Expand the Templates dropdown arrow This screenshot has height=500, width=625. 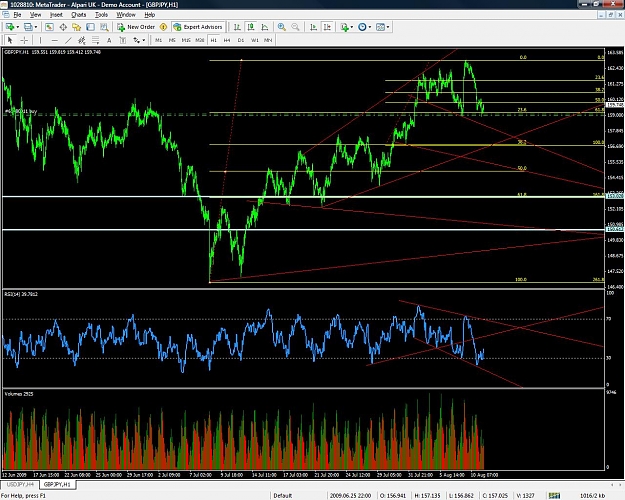pos(387,27)
